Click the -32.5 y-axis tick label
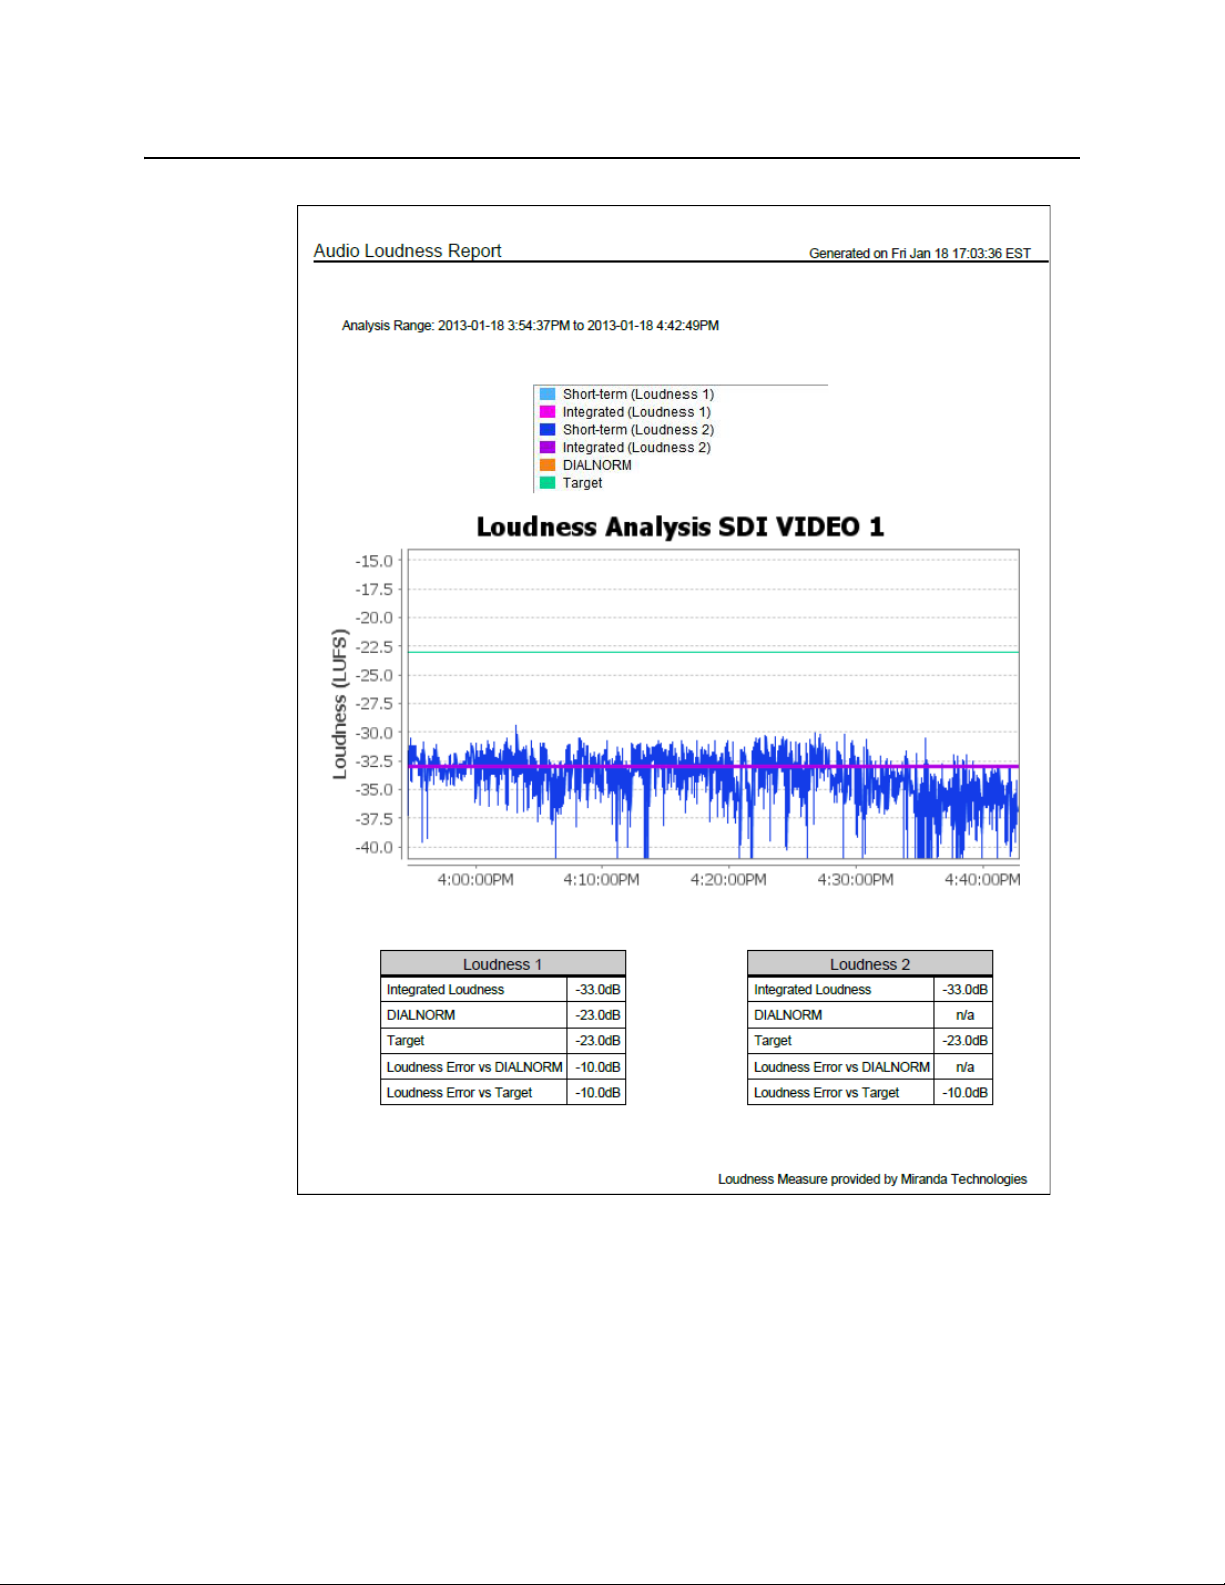 click(x=374, y=761)
